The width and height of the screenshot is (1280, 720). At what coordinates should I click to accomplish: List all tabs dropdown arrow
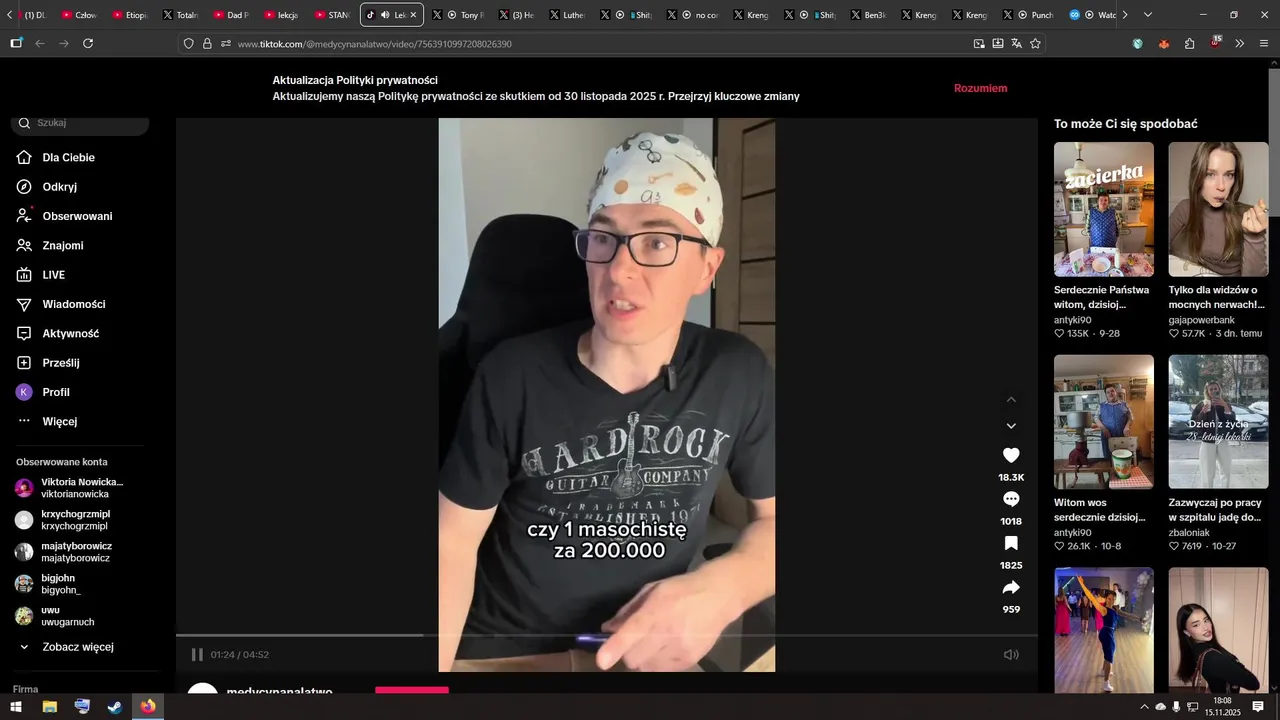pos(1148,15)
